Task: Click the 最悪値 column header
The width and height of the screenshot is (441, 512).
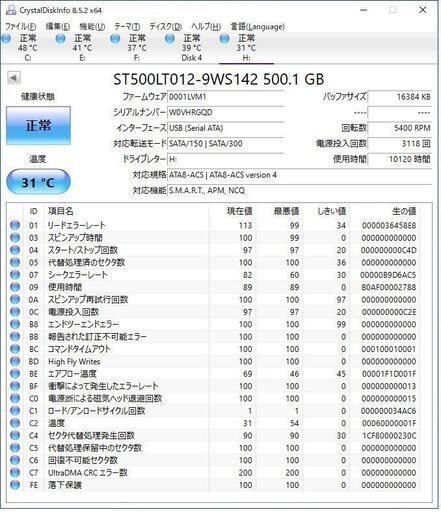Action: [x=286, y=211]
